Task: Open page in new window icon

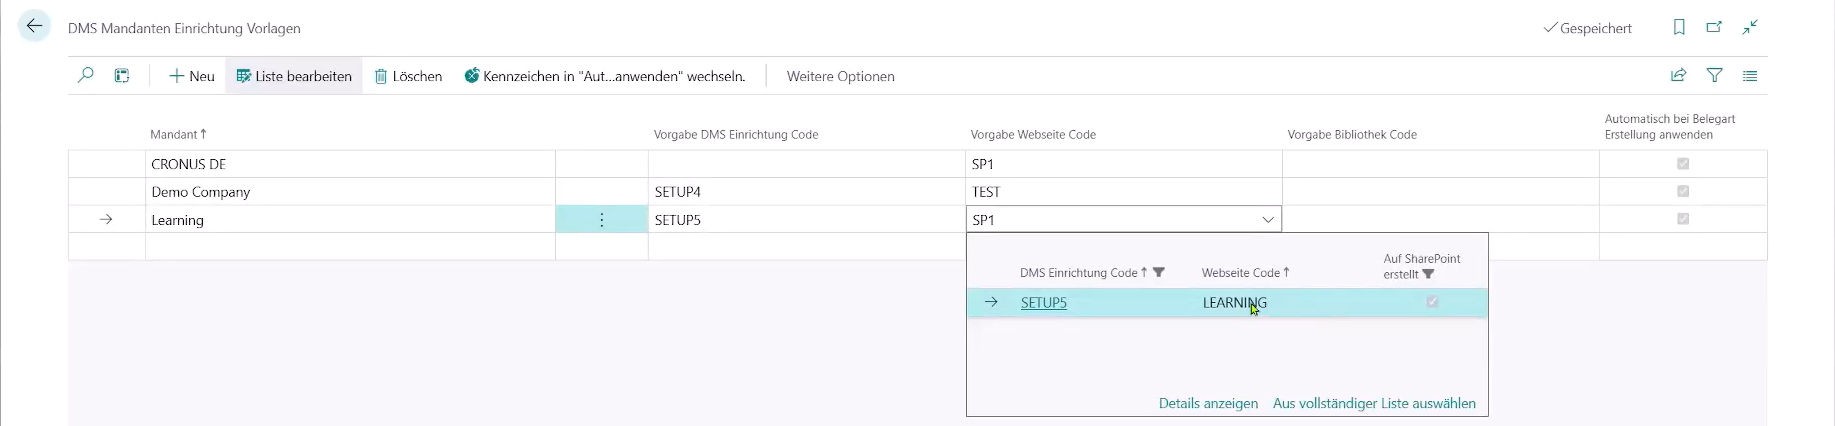Action: pyautogui.click(x=1714, y=28)
